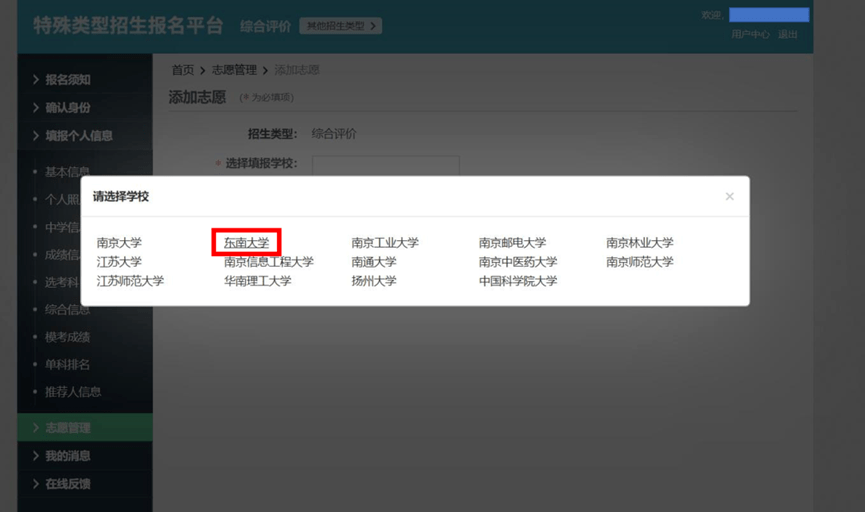865x512 pixels.
Task: Open 综合信息 sidebar item
Action: (67, 310)
